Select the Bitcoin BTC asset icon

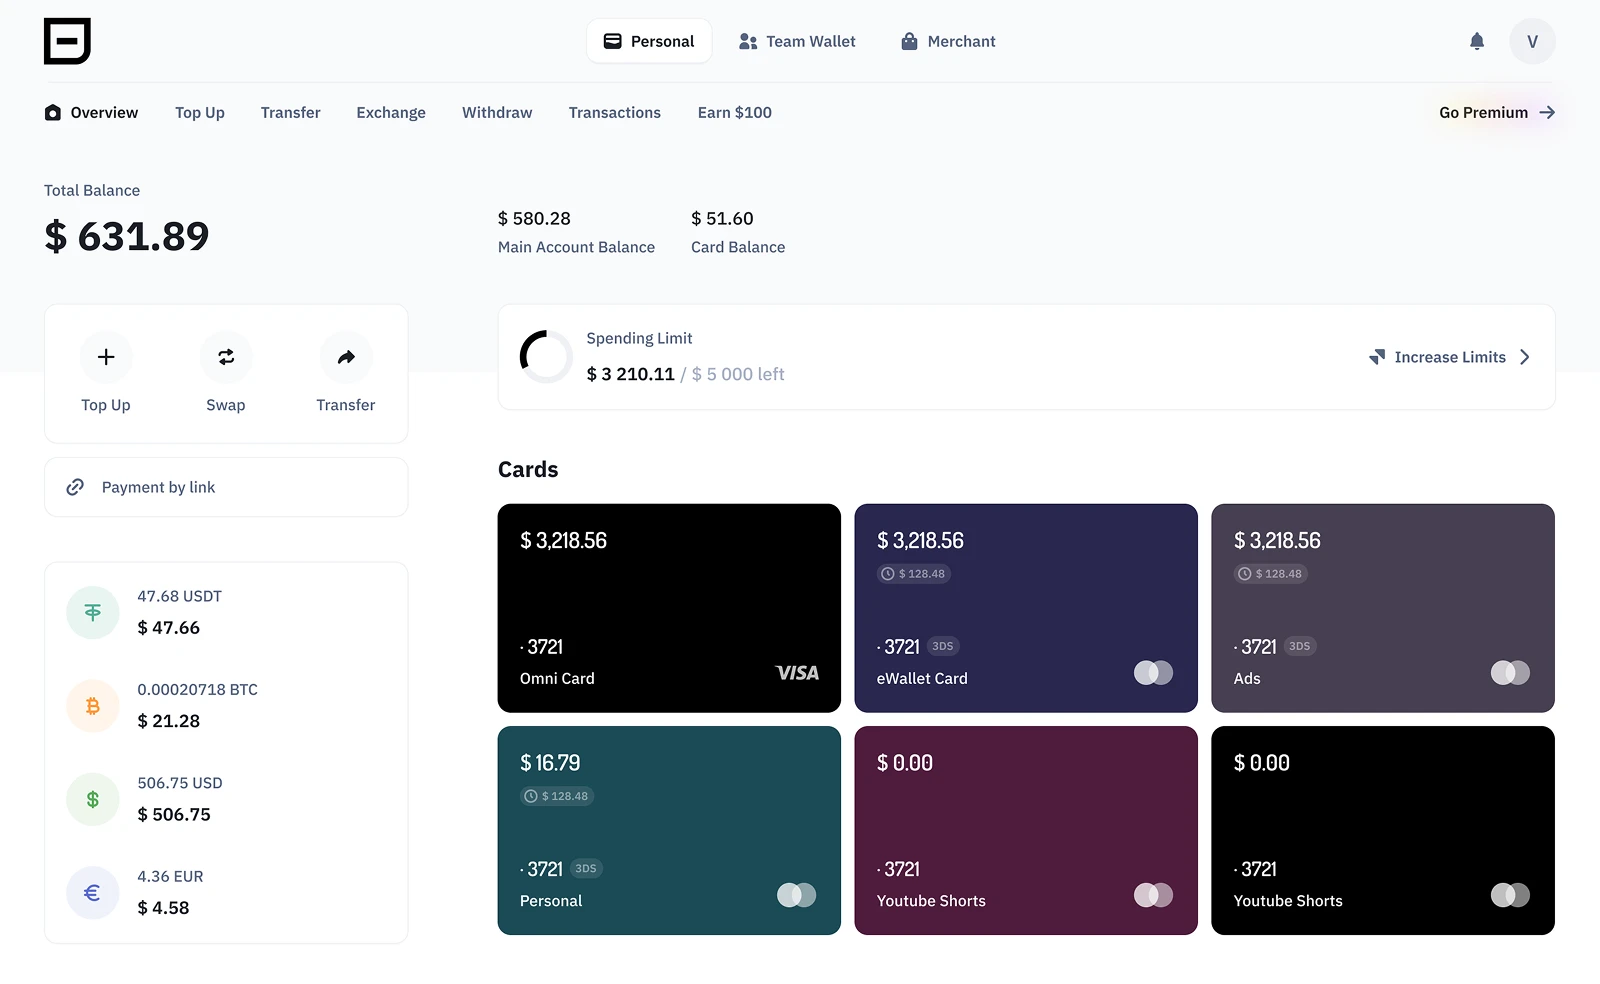(x=93, y=706)
